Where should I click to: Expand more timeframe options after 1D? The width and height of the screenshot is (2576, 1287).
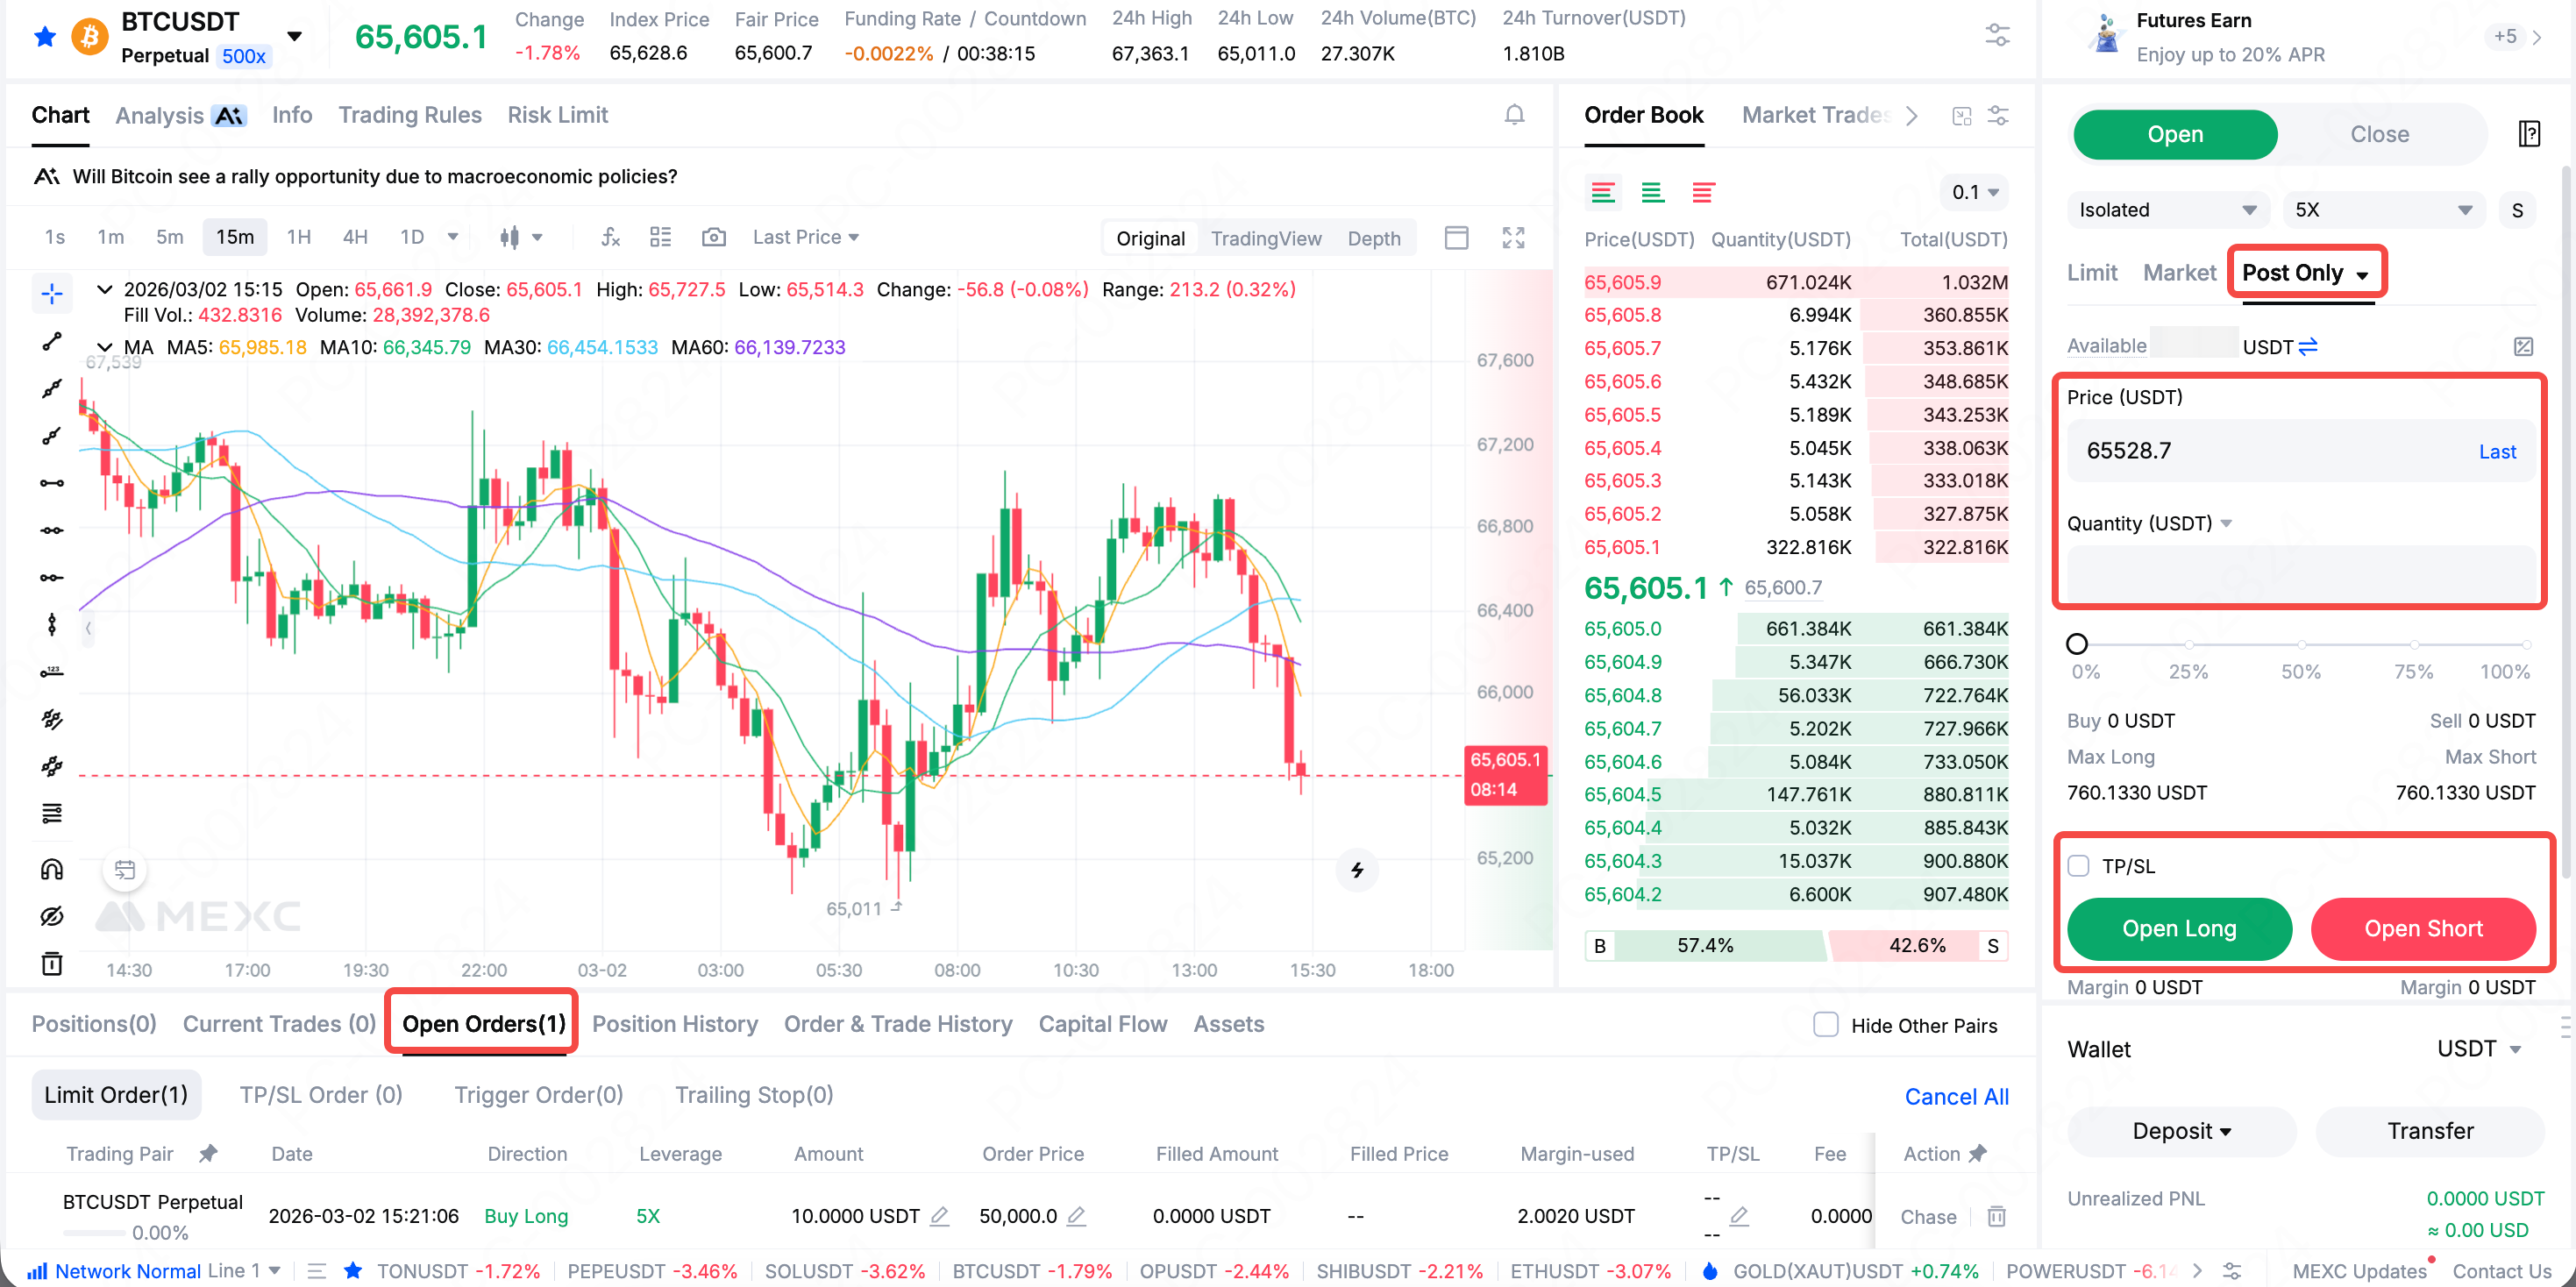coord(452,237)
